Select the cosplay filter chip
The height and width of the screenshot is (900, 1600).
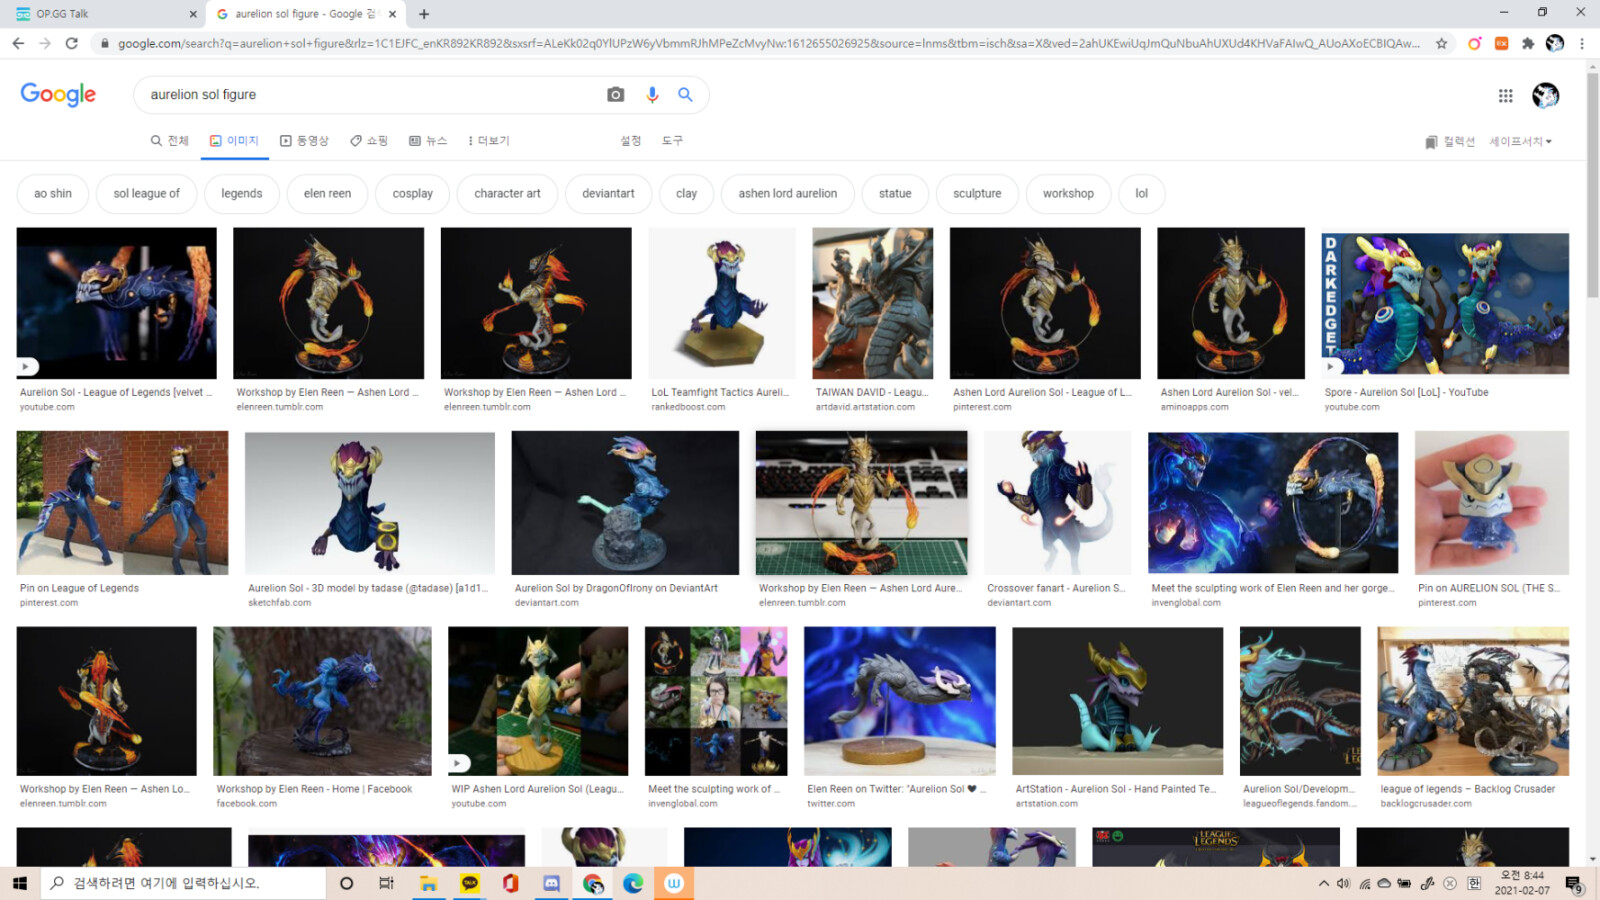pyautogui.click(x=412, y=193)
